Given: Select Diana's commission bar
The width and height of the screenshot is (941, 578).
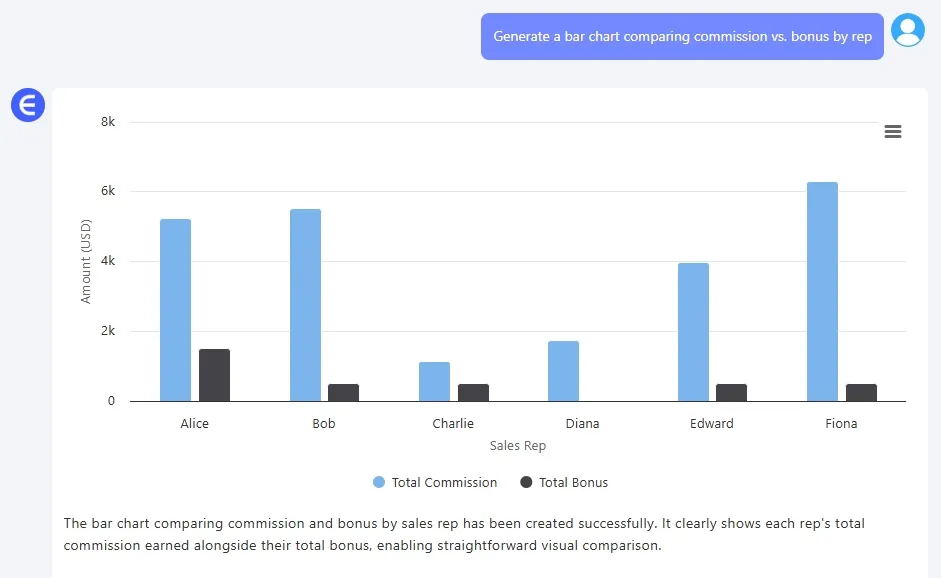Looking at the screenshot, I should coord(564,370).
